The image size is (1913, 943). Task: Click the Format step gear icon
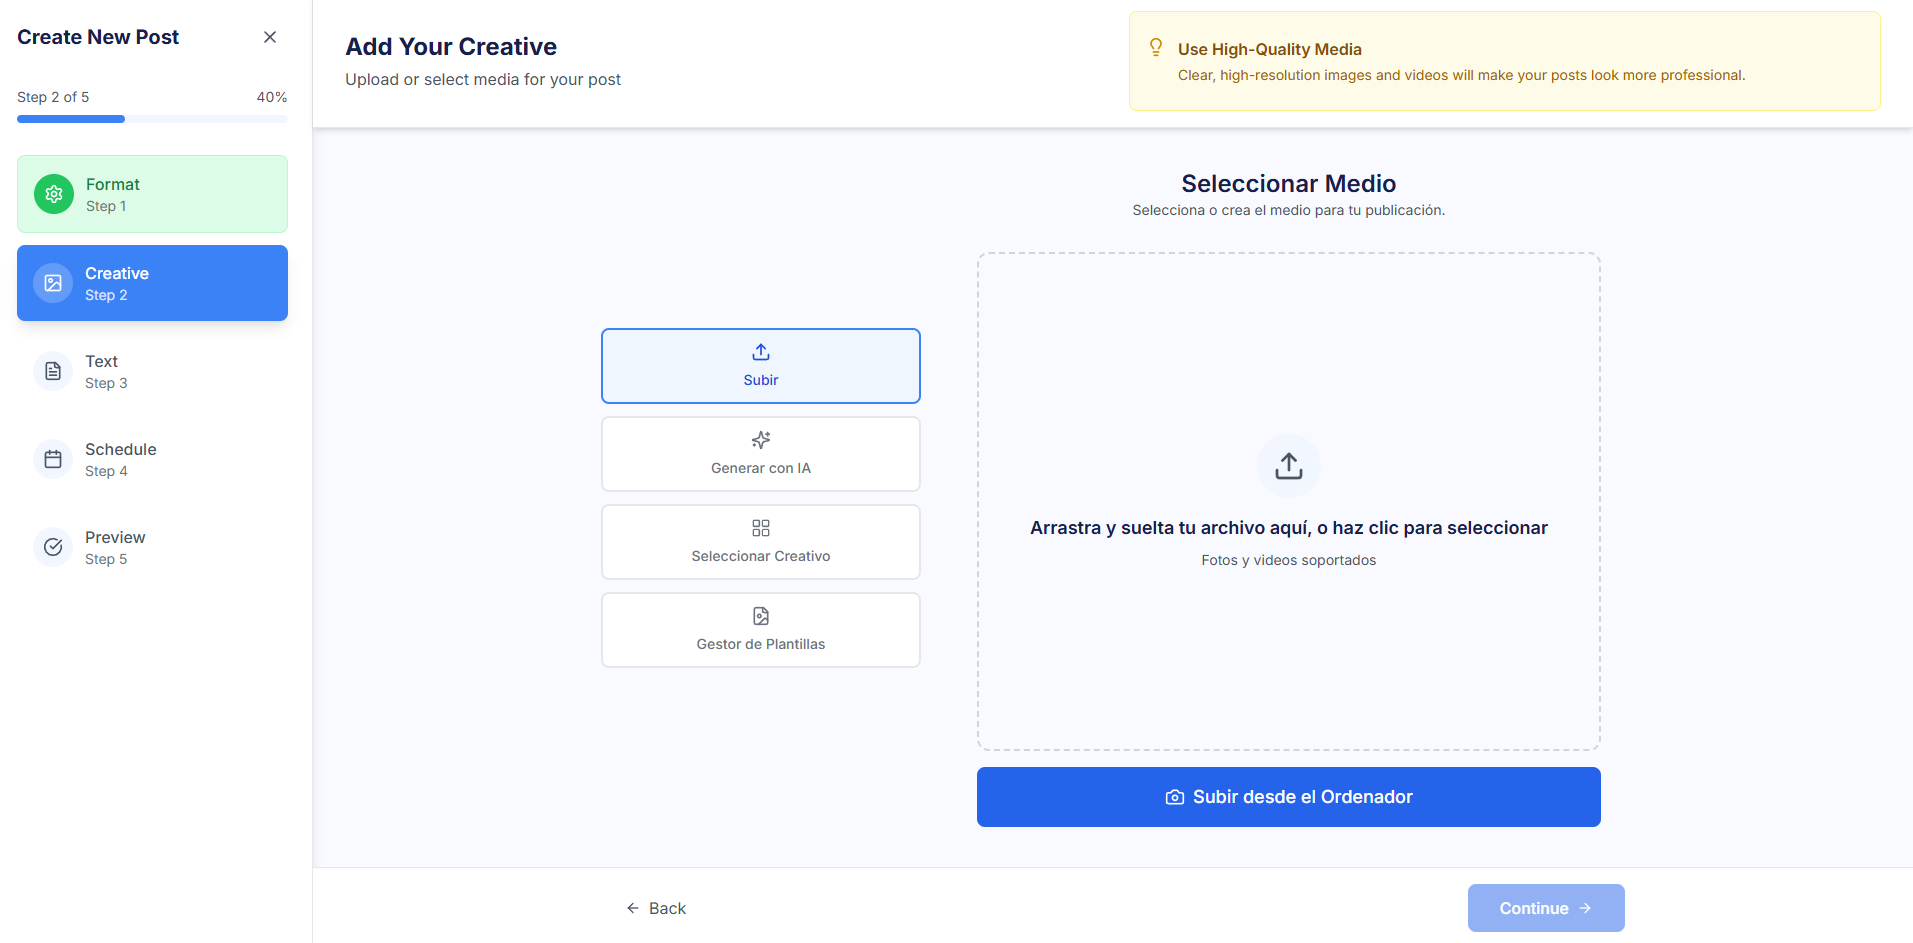coord(54,194)
